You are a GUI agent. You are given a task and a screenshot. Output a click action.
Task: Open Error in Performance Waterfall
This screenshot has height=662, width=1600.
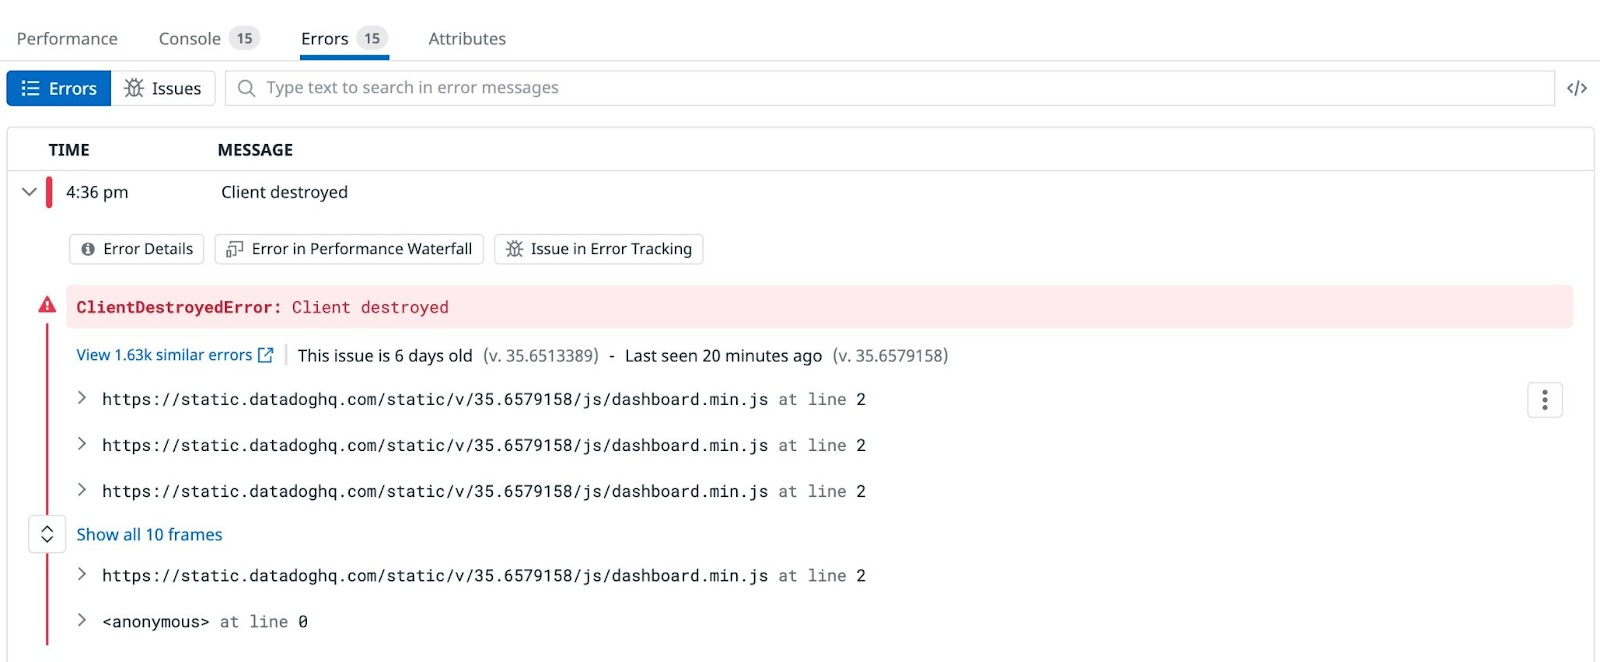tap(350, 249)
